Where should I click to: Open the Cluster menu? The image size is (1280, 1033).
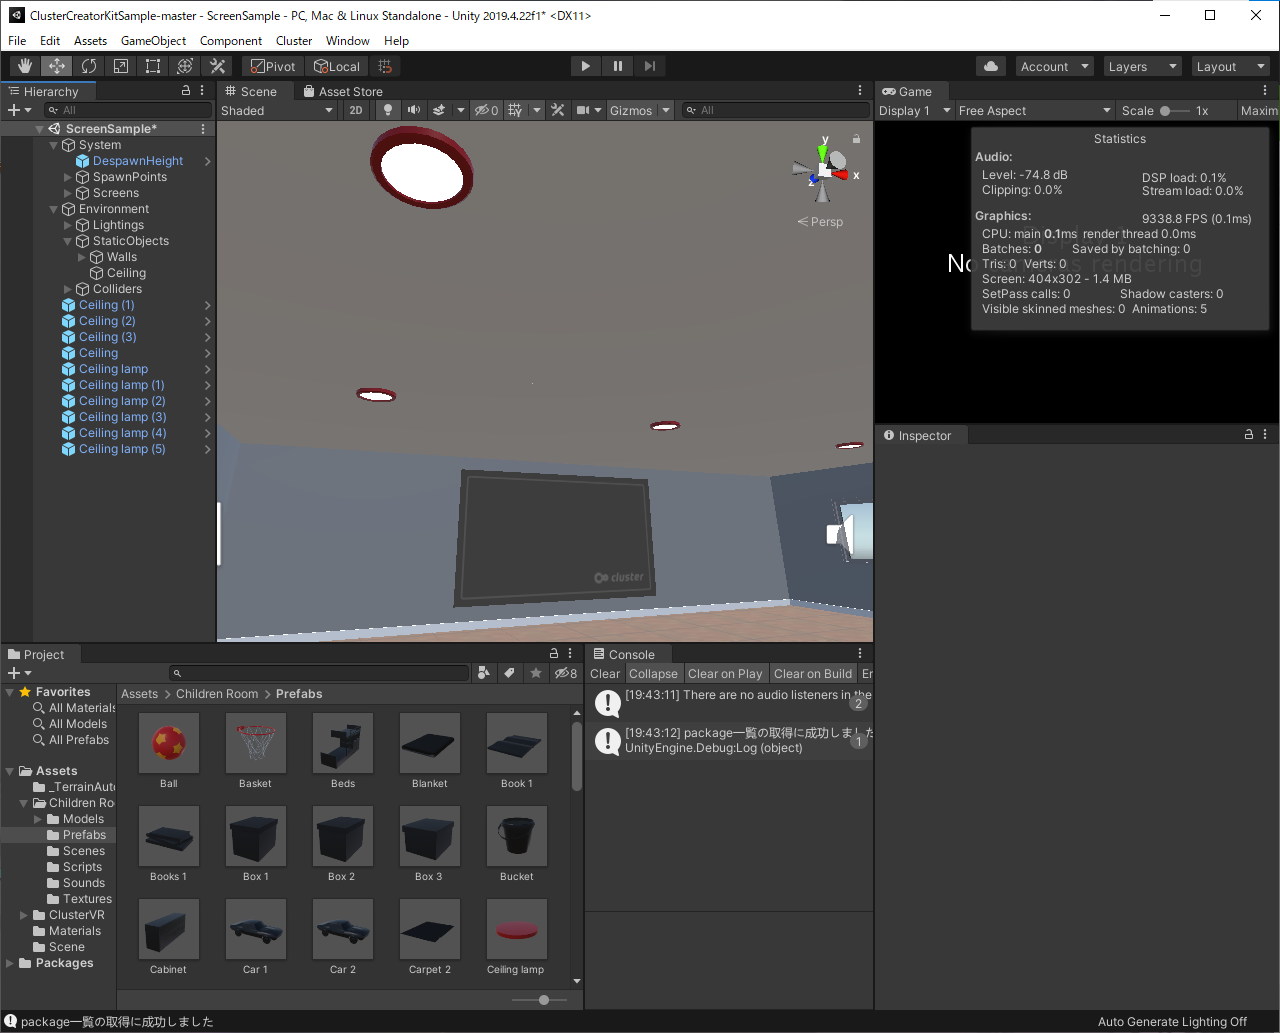[293, 41]
